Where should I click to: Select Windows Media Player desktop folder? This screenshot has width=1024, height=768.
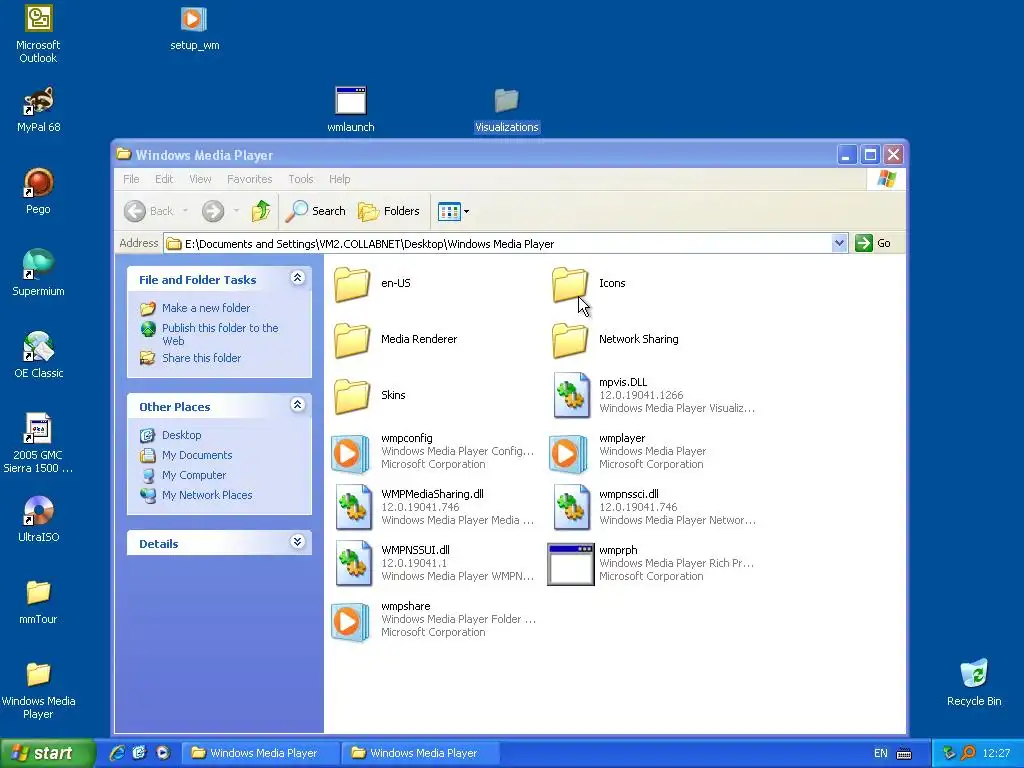[38, 690]
